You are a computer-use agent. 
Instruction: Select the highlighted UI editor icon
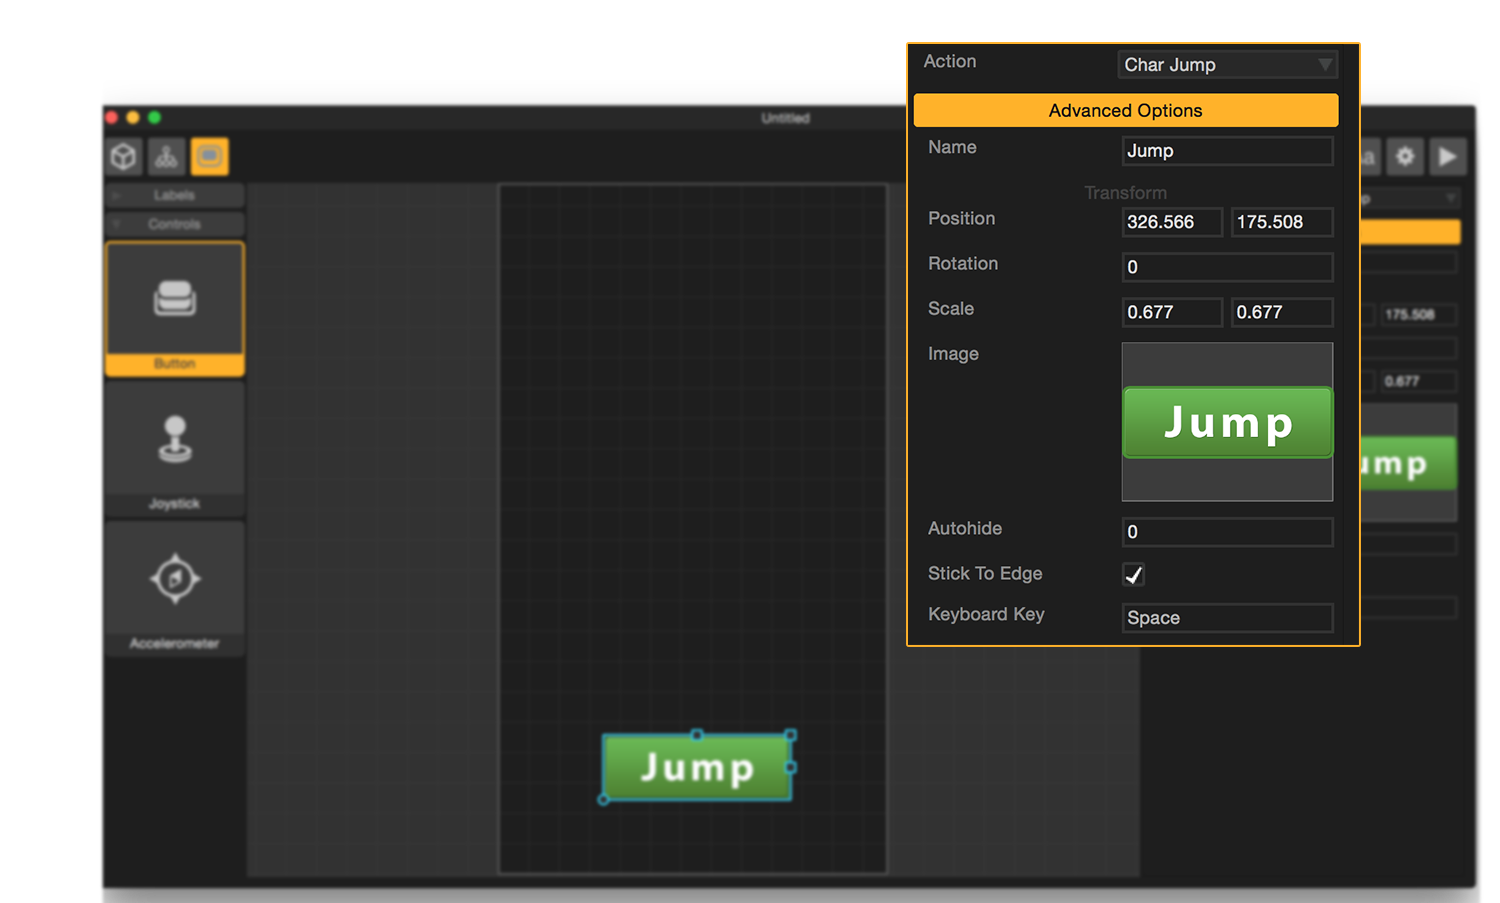coord(210,157)
